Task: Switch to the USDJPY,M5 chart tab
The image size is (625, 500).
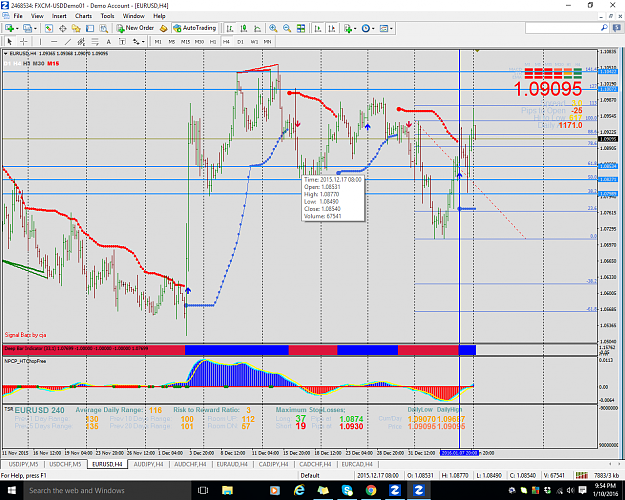Action: click(x=24, y=464)
